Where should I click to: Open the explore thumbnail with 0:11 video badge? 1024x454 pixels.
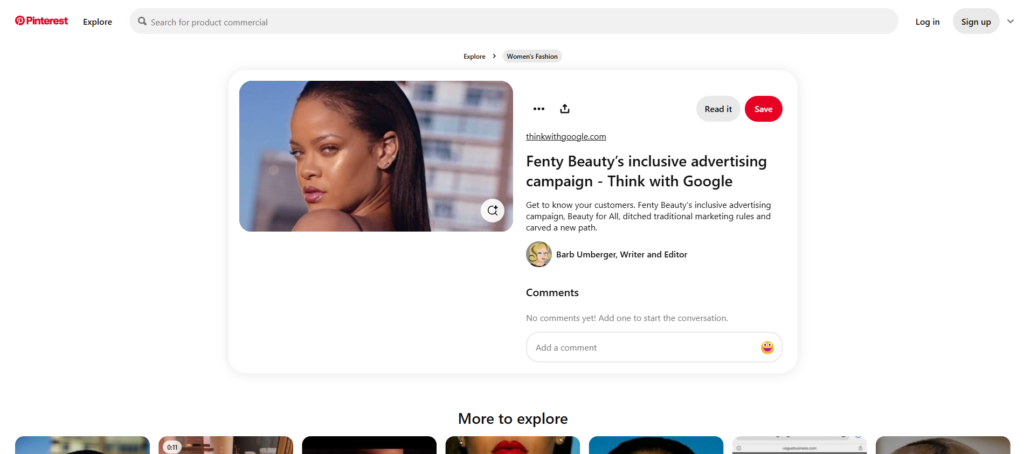(x=226, y=446)
